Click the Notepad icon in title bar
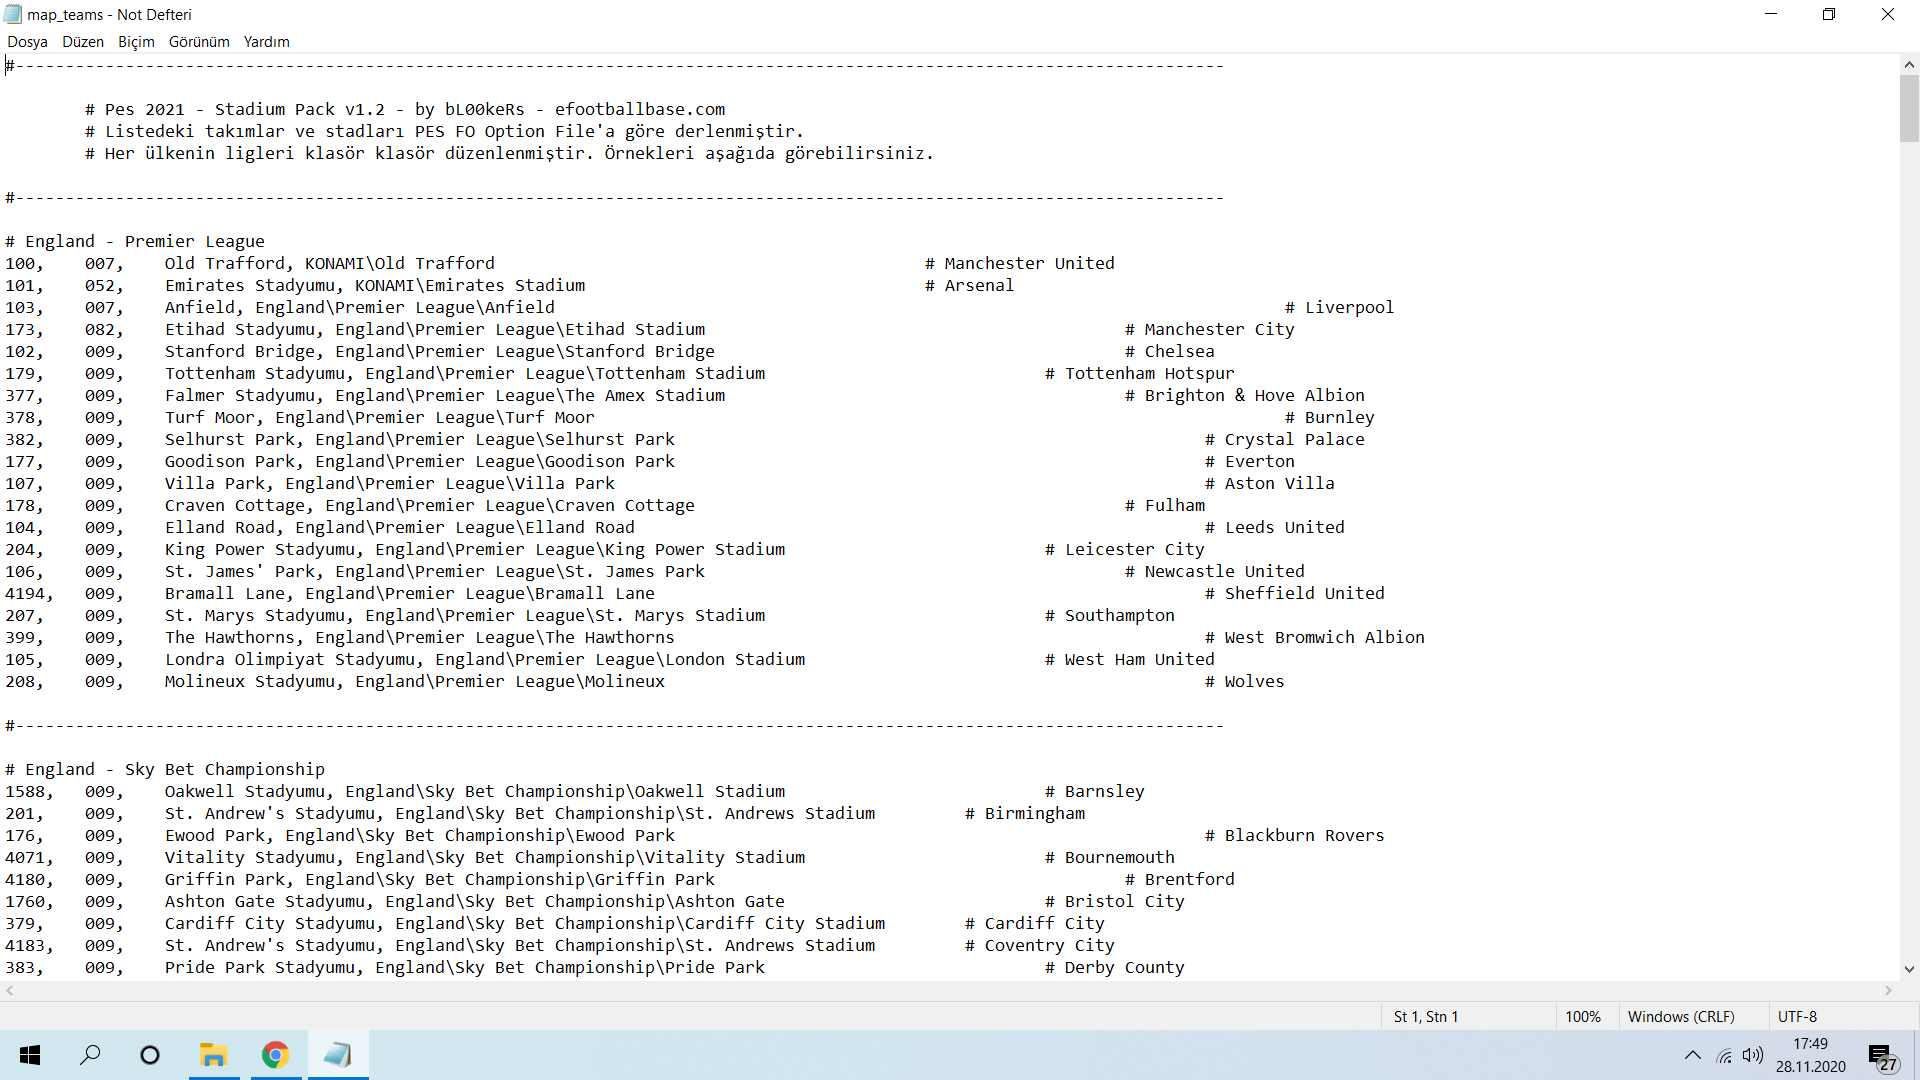The width and height of the screenshot is (1920, 1080). tap(13, 14)
